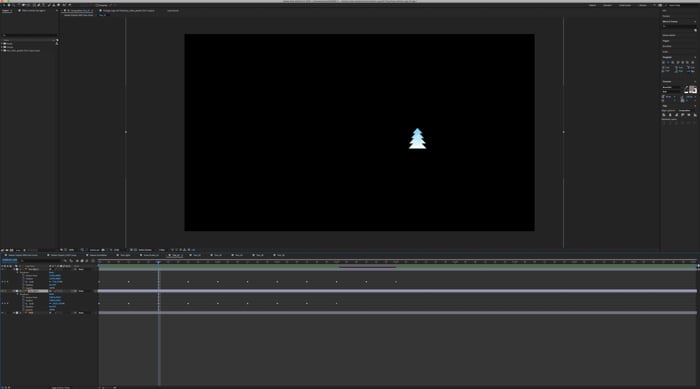Click last Scale keyframe of layer 1
Screen dimensions: 700x389
tap(396, 282)
